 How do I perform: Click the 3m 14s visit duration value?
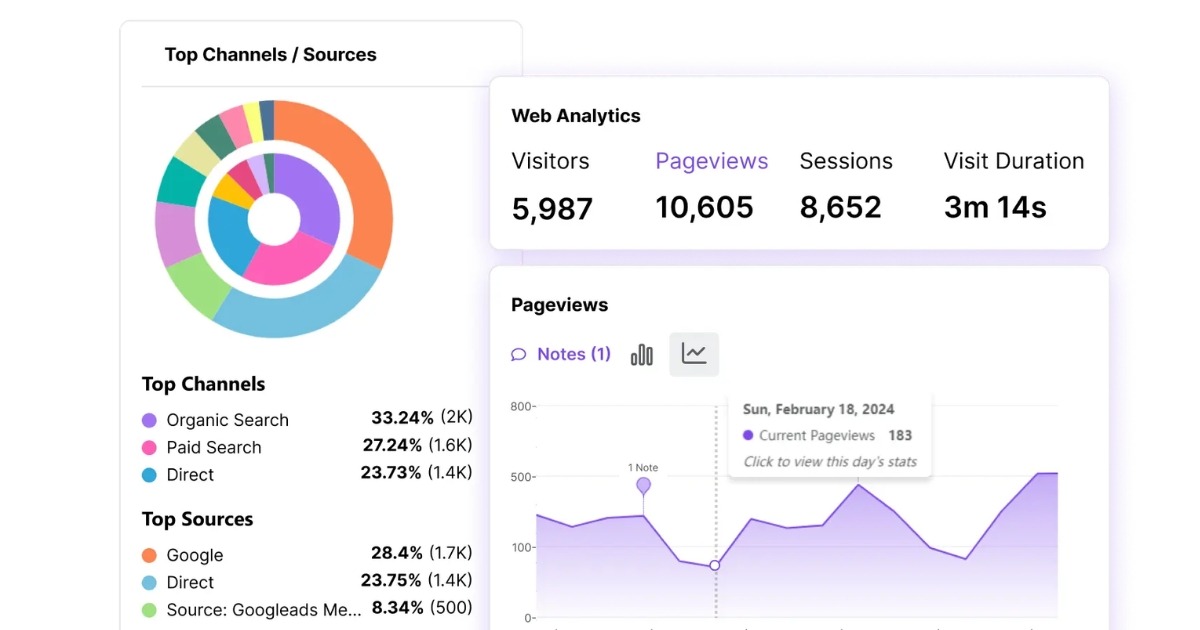(995, 207)
